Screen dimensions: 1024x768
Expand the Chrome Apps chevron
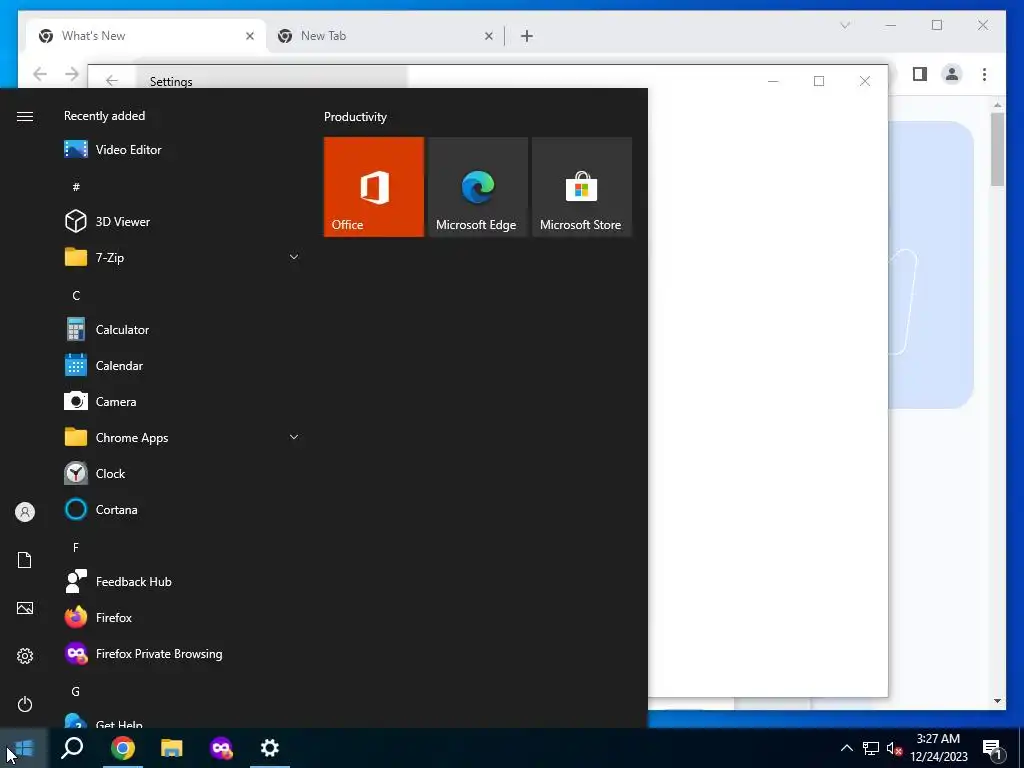click(294, 438)
